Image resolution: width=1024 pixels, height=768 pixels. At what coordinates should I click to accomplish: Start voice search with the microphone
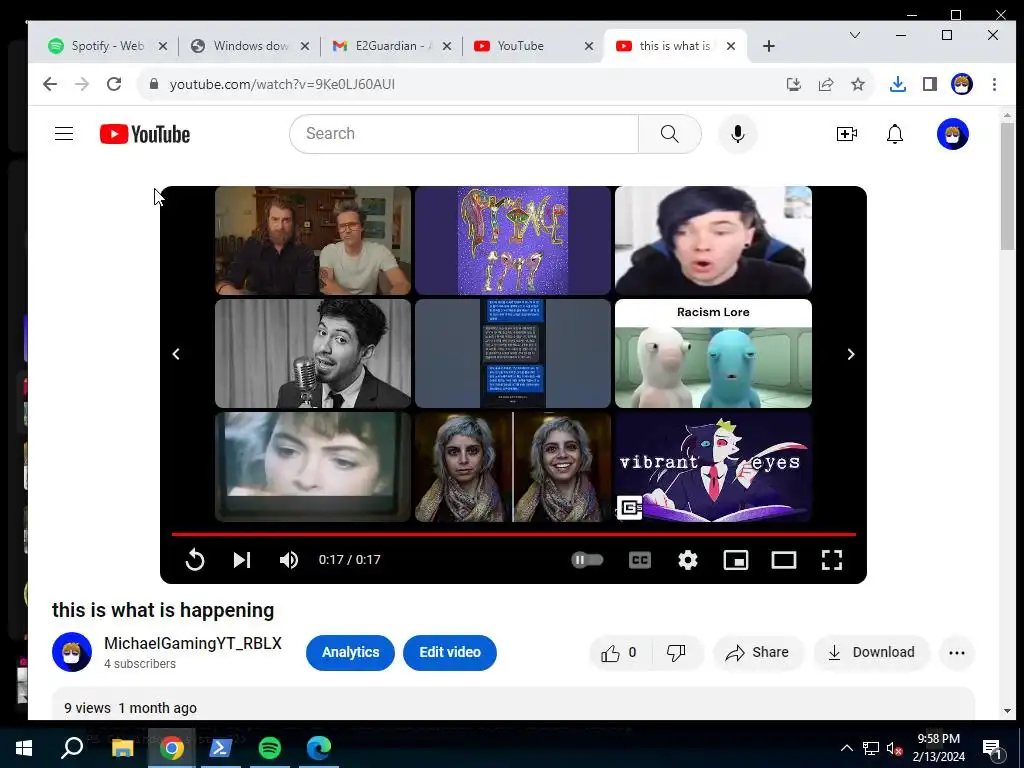[x=738, y=134]
